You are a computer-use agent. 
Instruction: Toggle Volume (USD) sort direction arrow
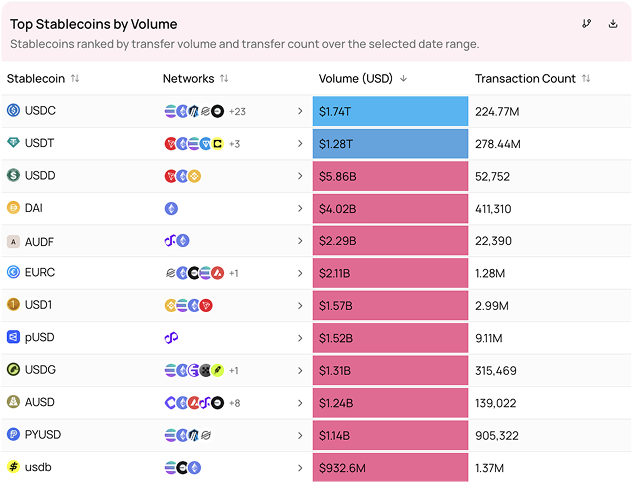tap(403, 79)
